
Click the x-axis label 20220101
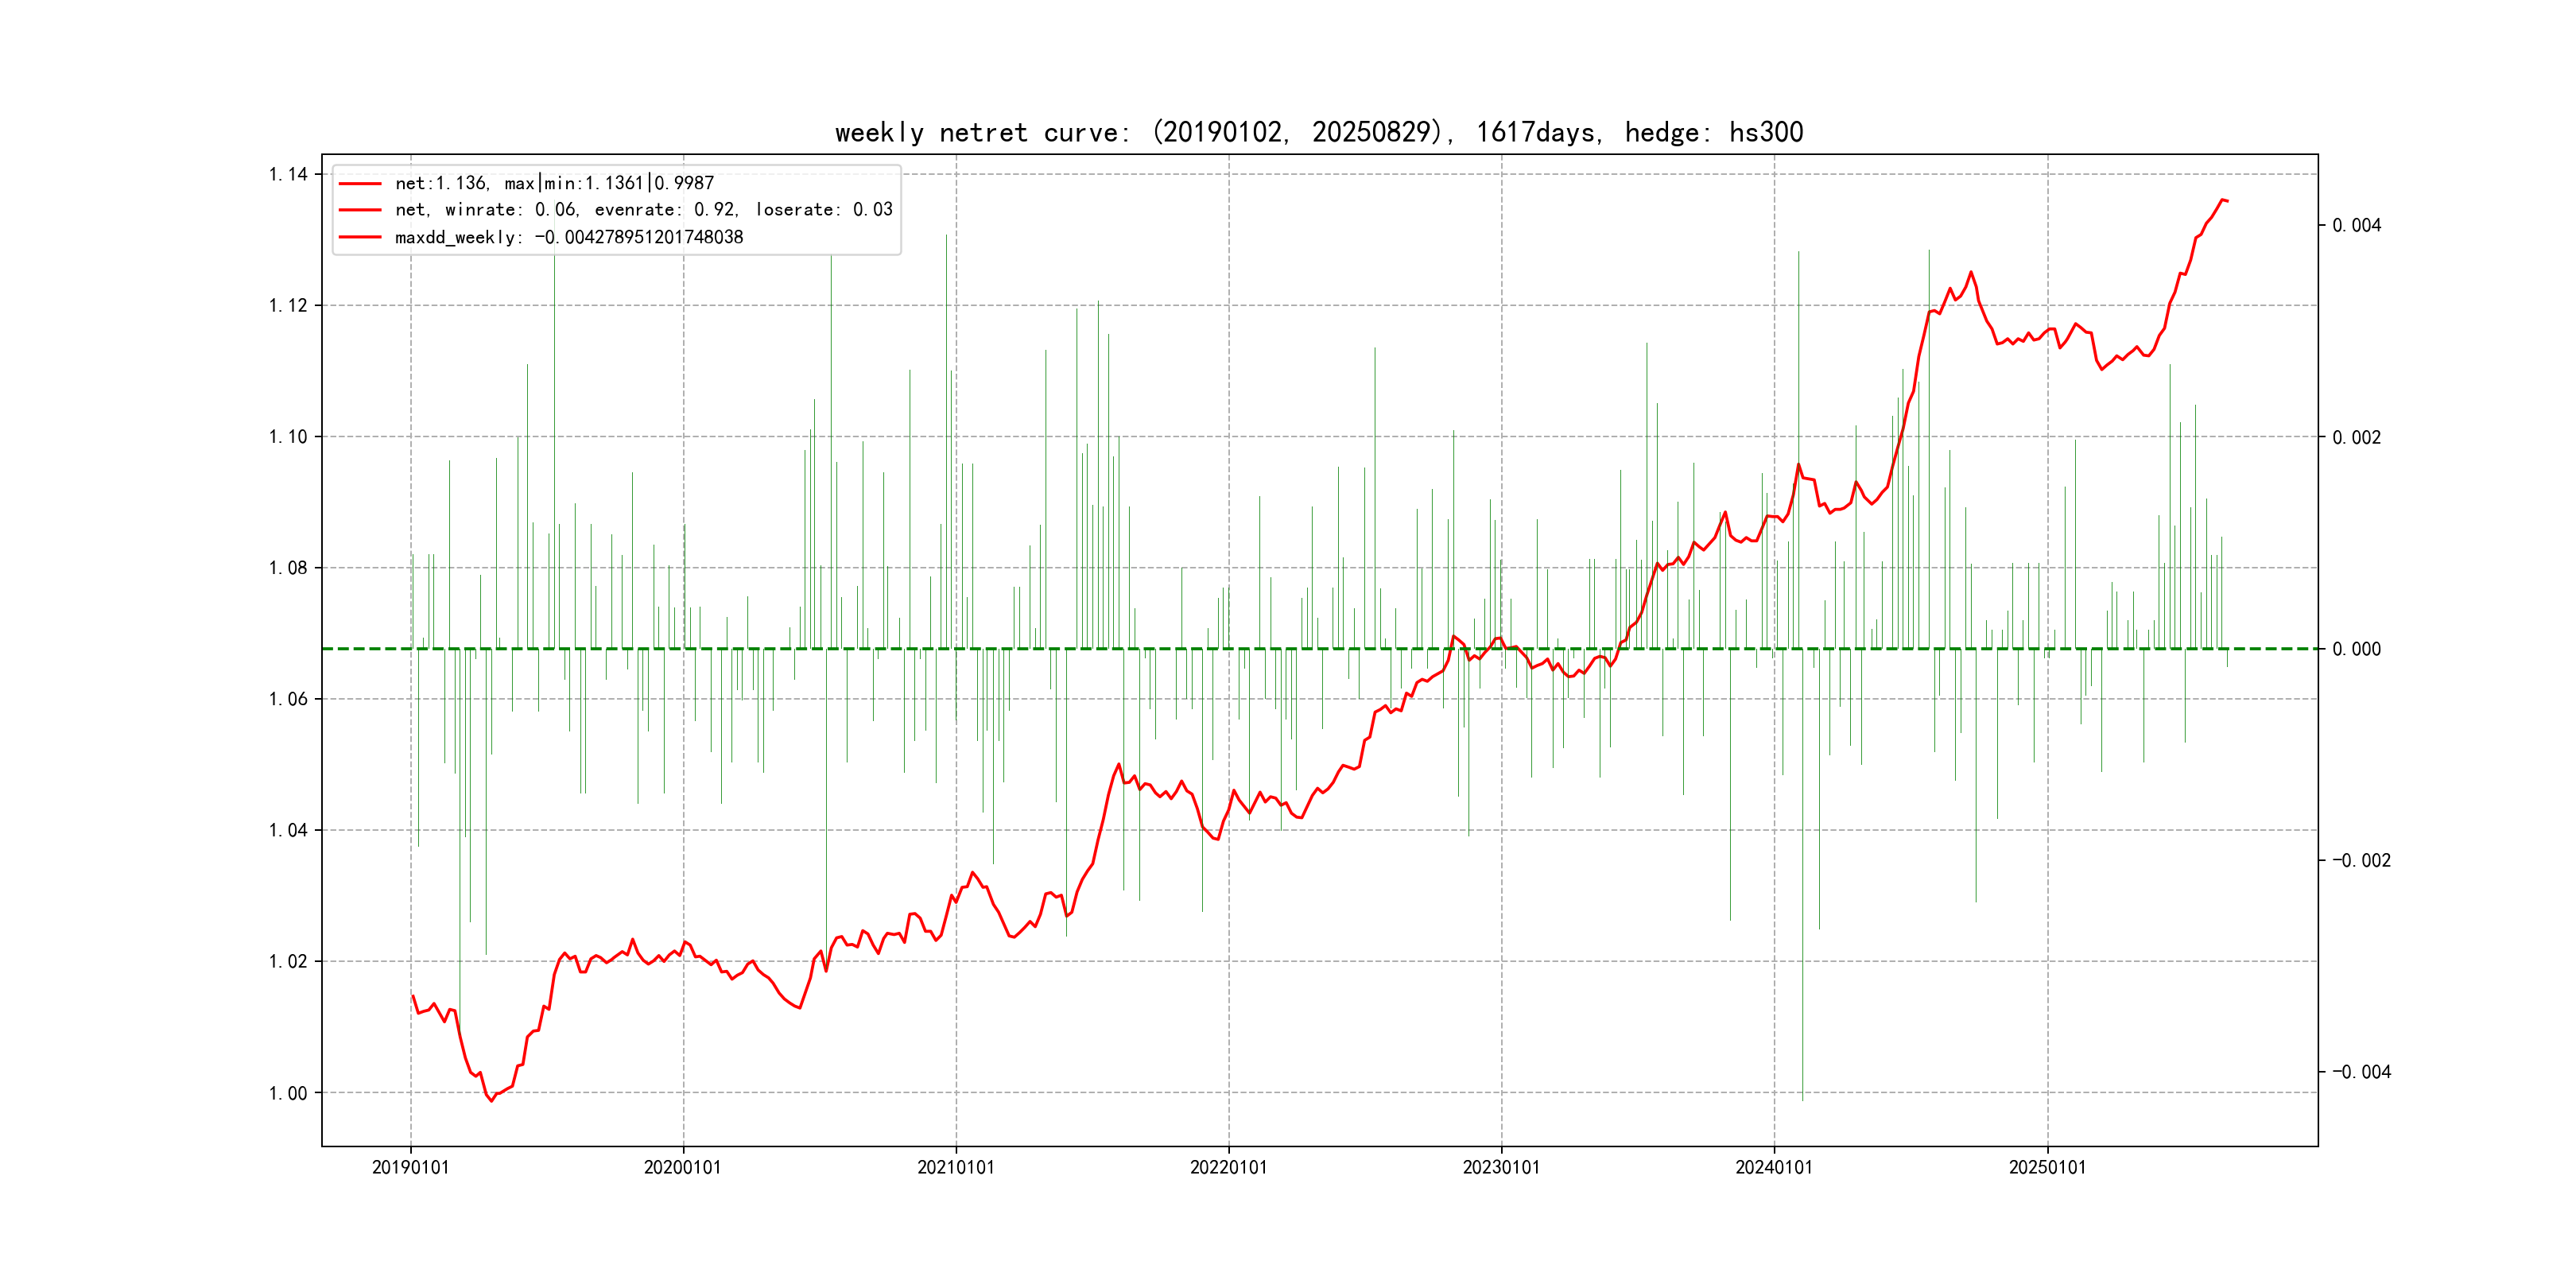coord(1228,1167)
